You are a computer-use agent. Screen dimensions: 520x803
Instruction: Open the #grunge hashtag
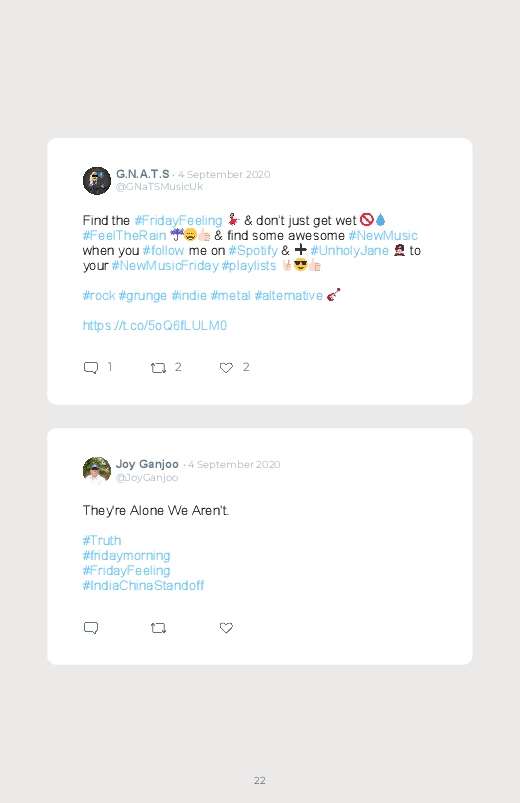(x=143, y=296)
